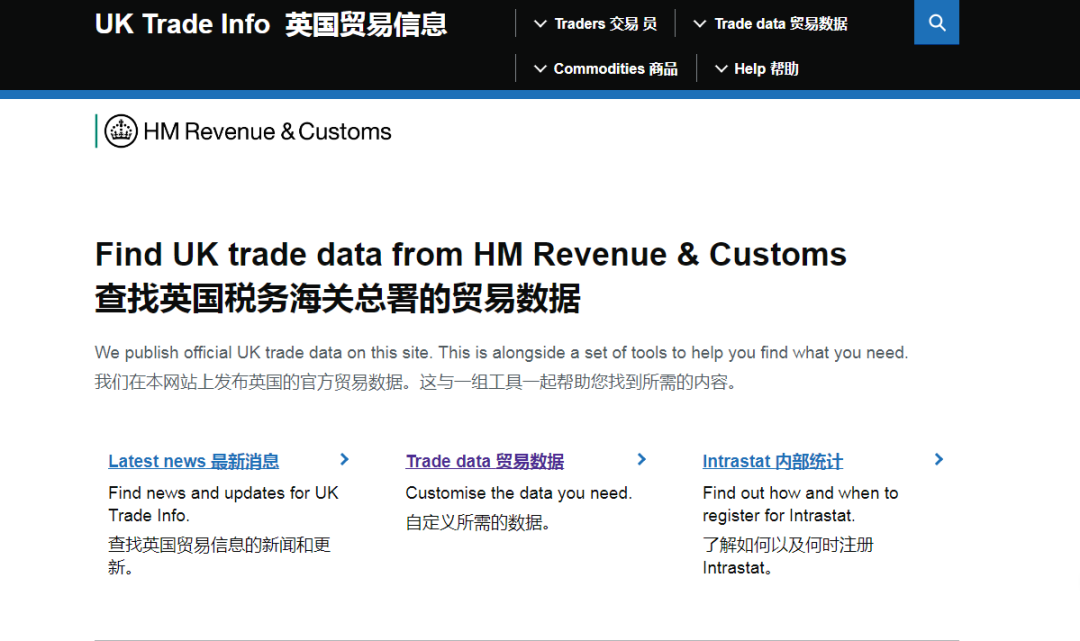Click the Chinese heading 查找英国税务海关总署的贸易数据

338,299
